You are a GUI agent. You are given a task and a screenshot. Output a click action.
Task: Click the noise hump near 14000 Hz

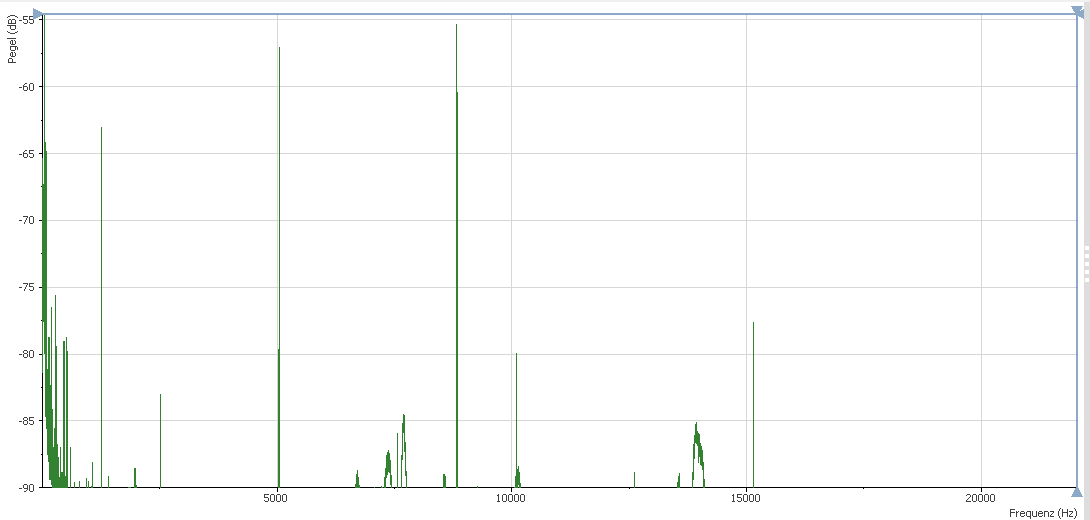(x=699, y=455)
